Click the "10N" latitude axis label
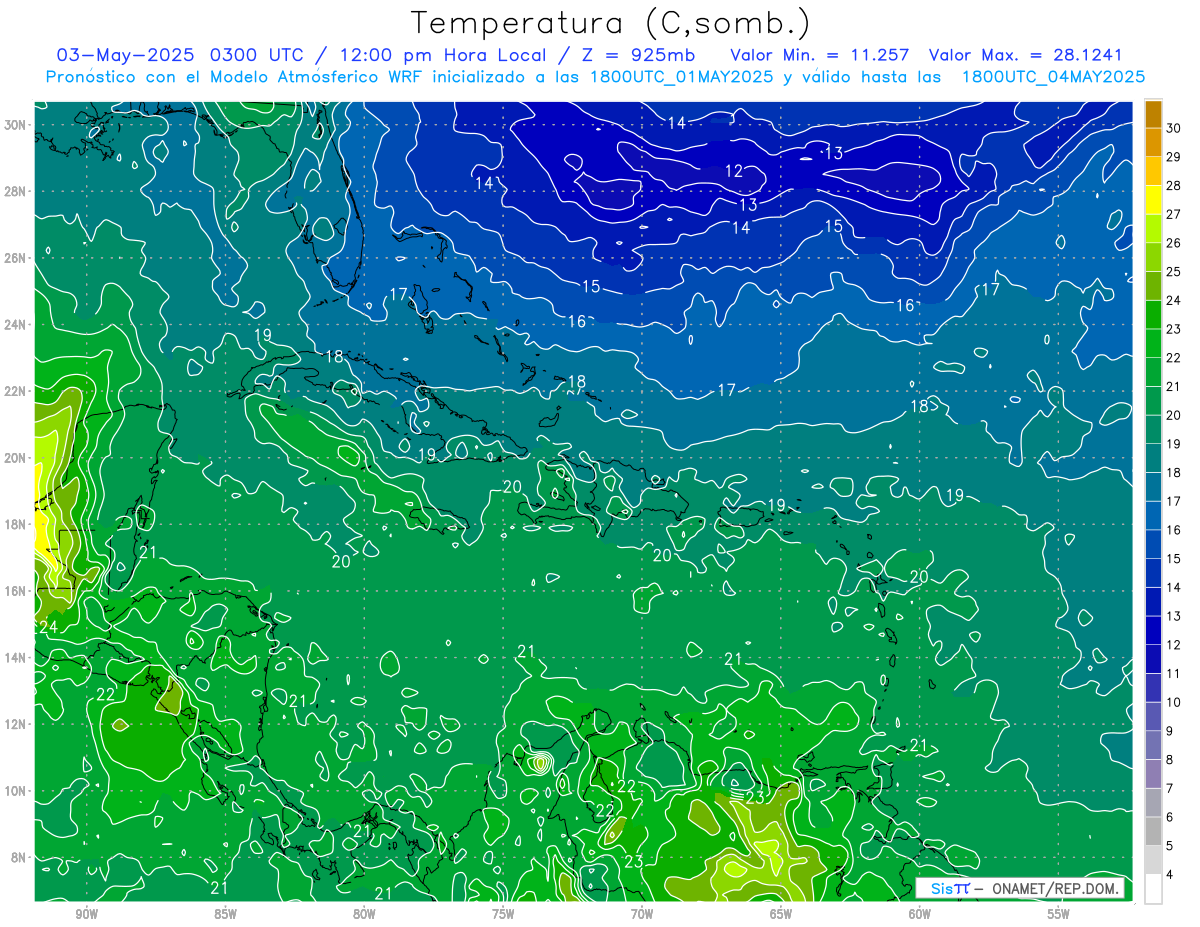Image resolution: width=1200 pixels, height=927 pixels. [x=15, y=791]
